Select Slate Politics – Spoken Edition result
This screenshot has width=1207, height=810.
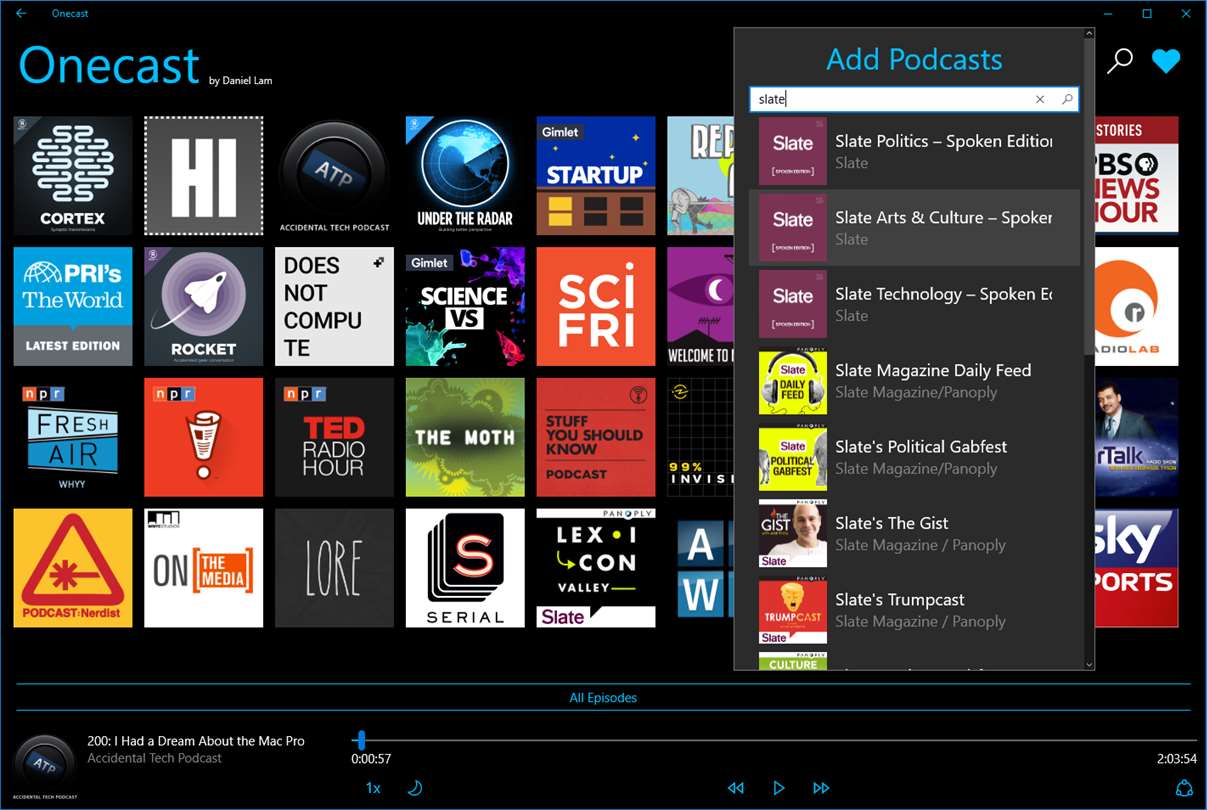(x=914, y=151)
